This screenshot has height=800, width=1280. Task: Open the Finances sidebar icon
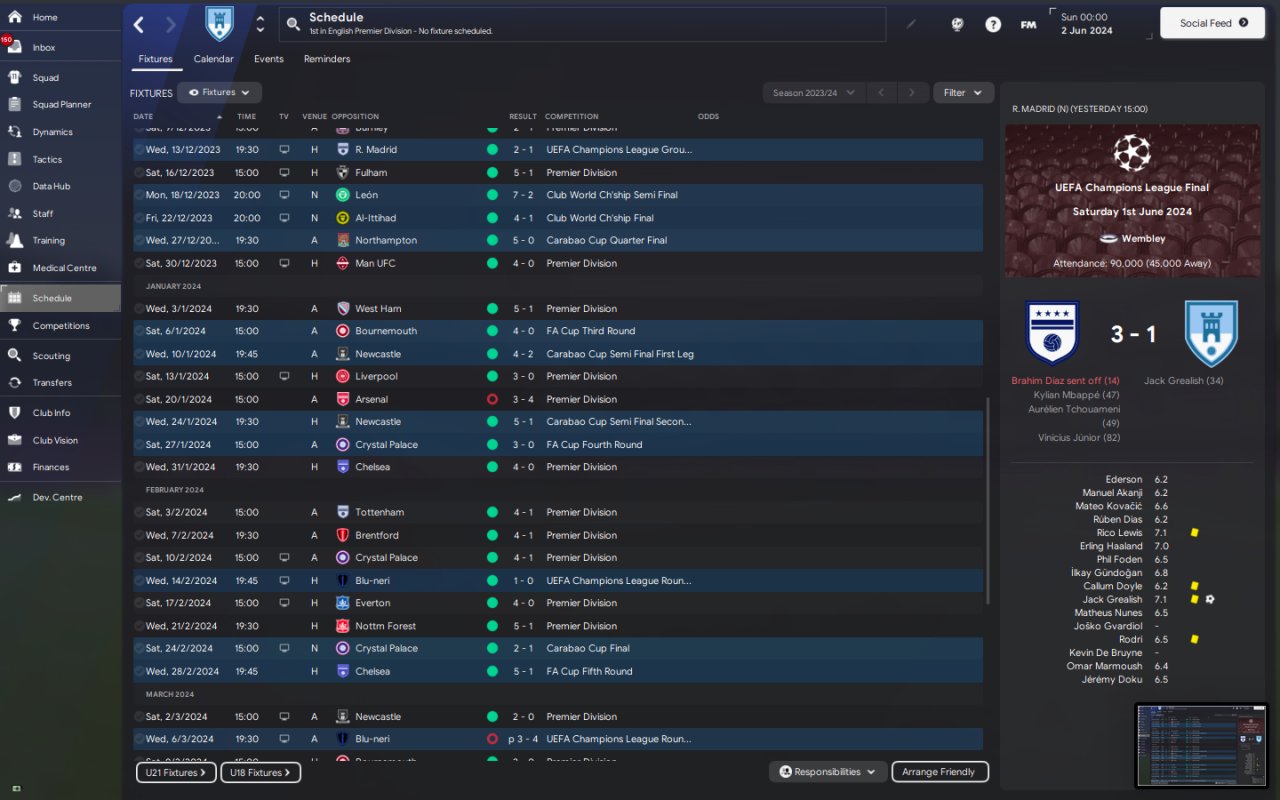point(14,467)
